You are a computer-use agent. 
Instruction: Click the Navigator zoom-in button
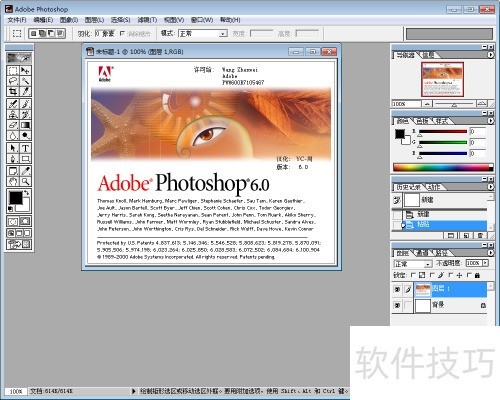482,104
